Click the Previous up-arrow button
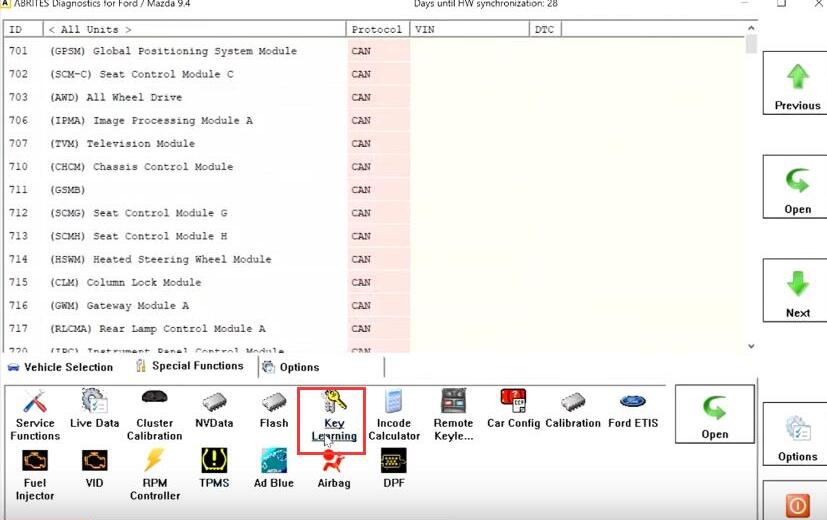 click(x=797, y=83)
